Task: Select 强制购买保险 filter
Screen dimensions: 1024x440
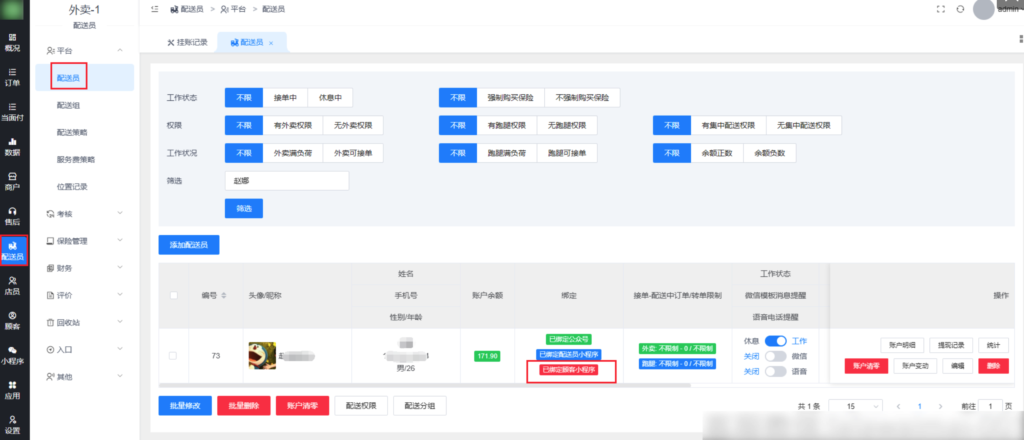Action: pos(511,98)
